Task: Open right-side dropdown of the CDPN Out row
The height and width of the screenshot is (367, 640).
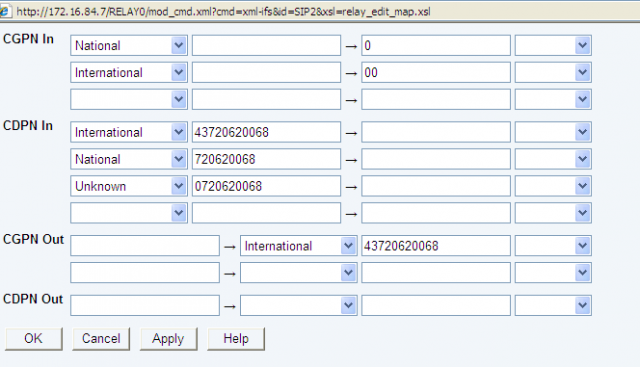Action: (553, 305)
